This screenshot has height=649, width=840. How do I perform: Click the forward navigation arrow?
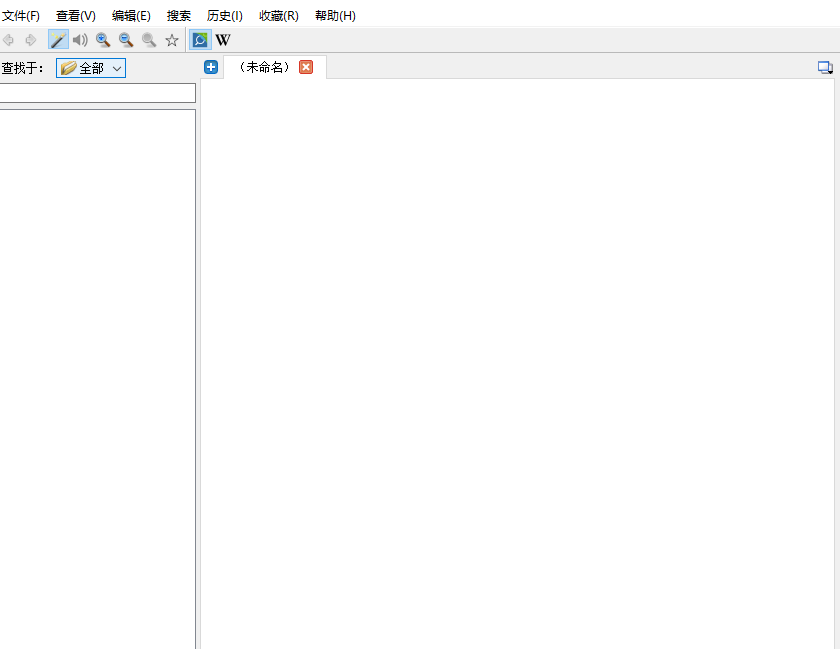coord(31,40)
